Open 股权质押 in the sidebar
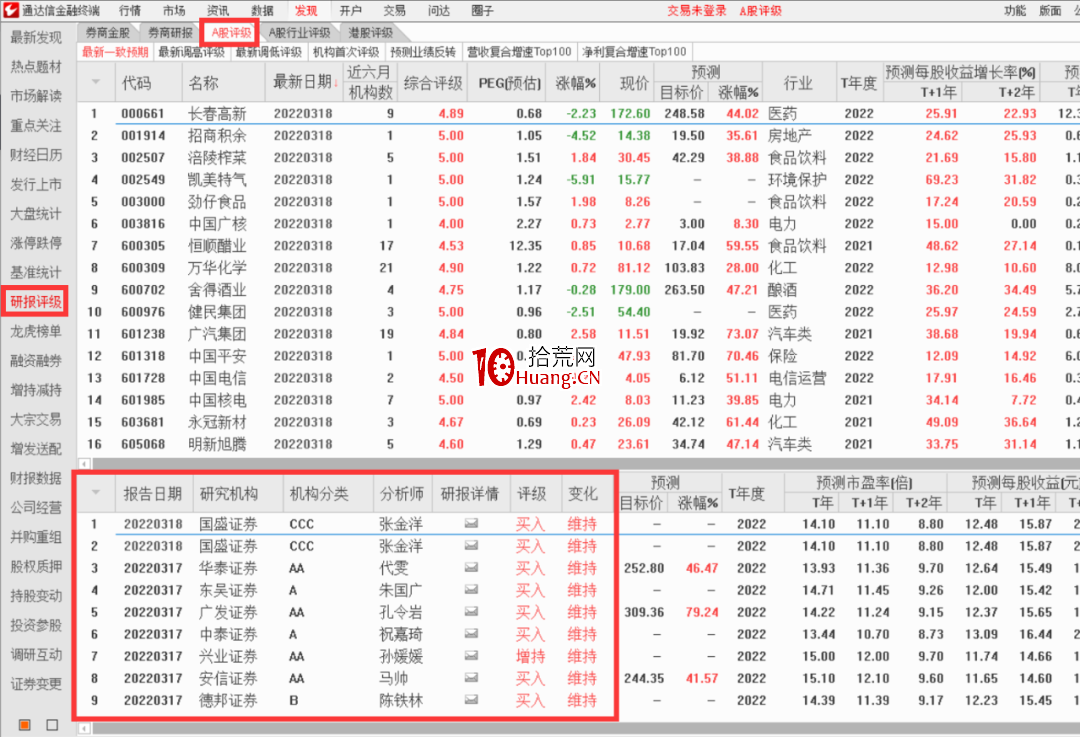 coord(36,566)
